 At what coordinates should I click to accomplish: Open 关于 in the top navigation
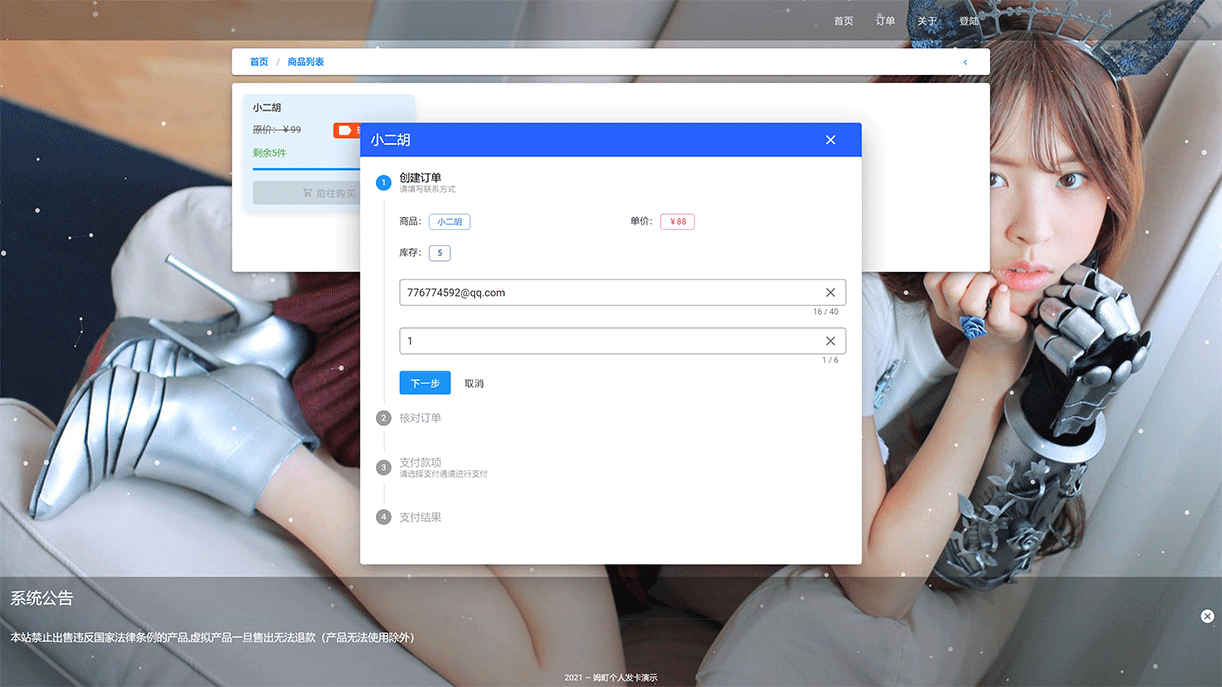pyautogui.click(x=927, y=21)
